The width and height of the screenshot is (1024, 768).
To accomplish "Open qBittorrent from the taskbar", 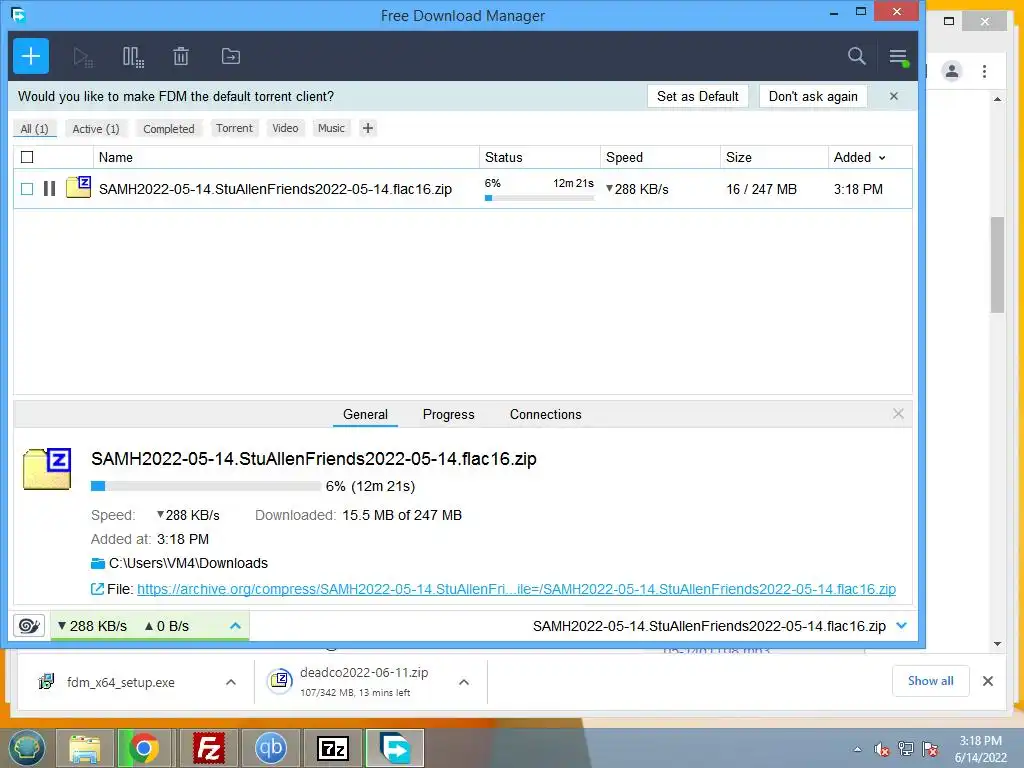I will [x=270, y=748].
